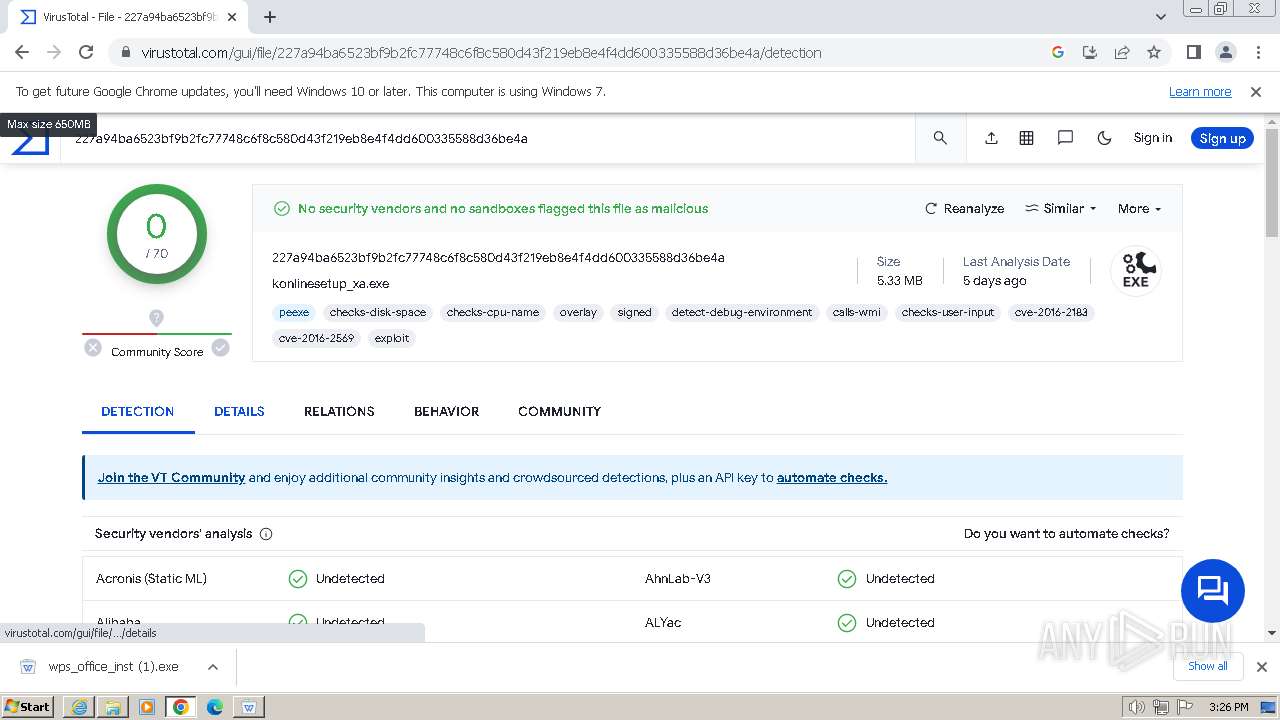Click the ALYac Undetected check icon

847,622
